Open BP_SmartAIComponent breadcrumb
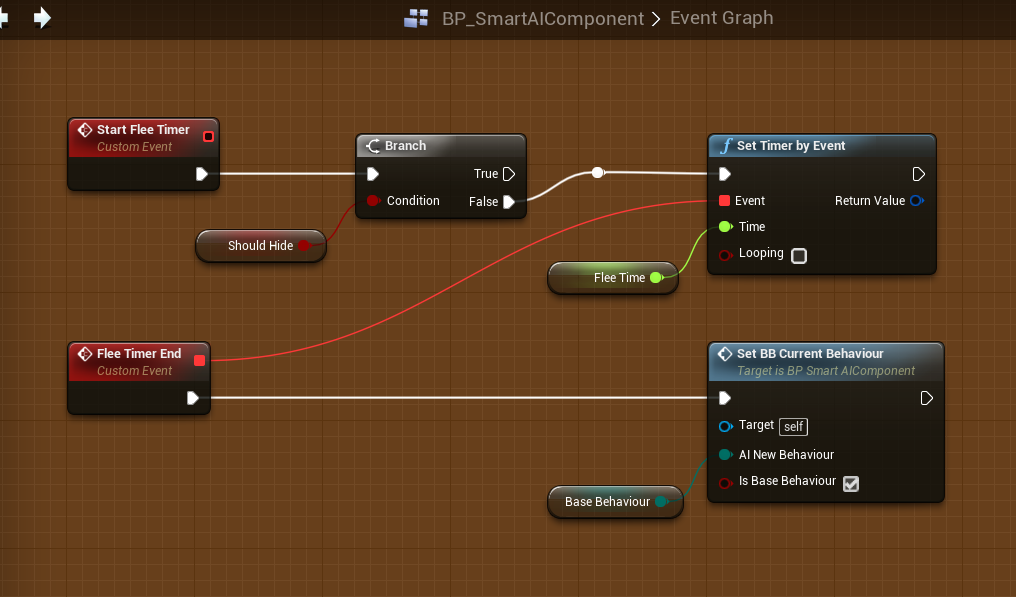1016x597 pixels. tap(543, 18)
